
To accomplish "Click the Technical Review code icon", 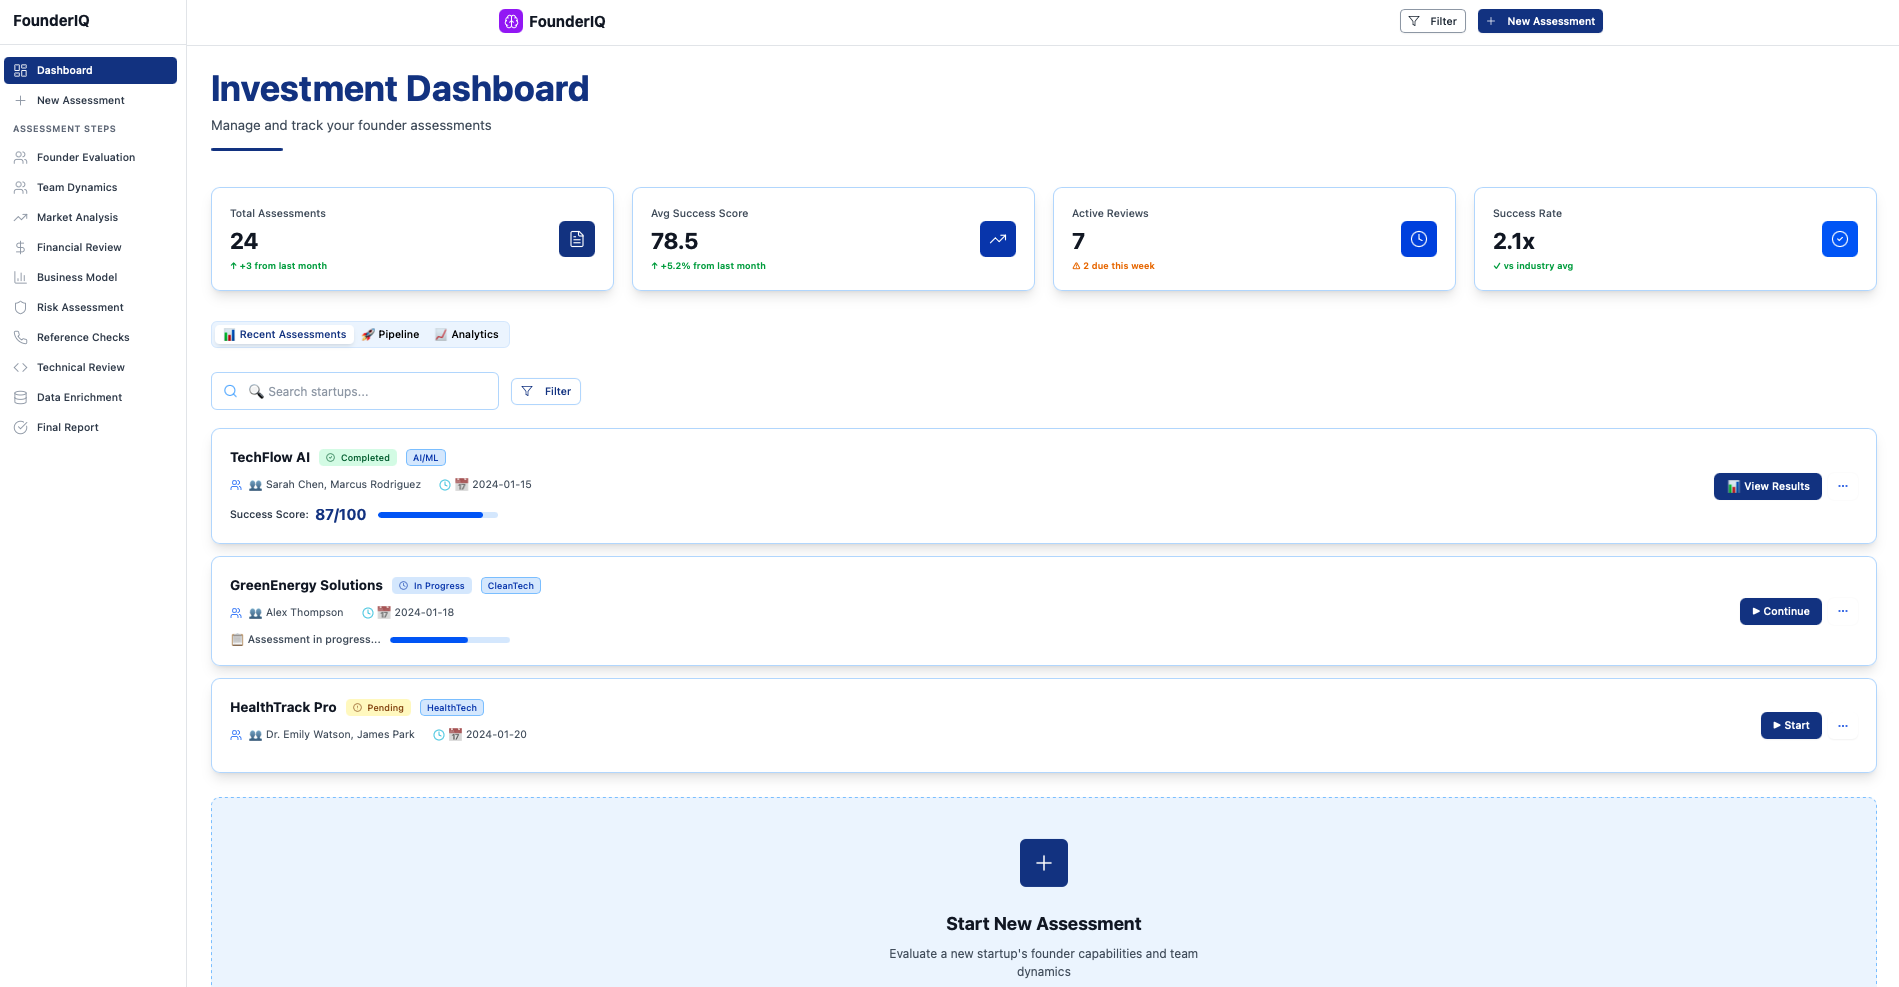I will click(21, 367).
